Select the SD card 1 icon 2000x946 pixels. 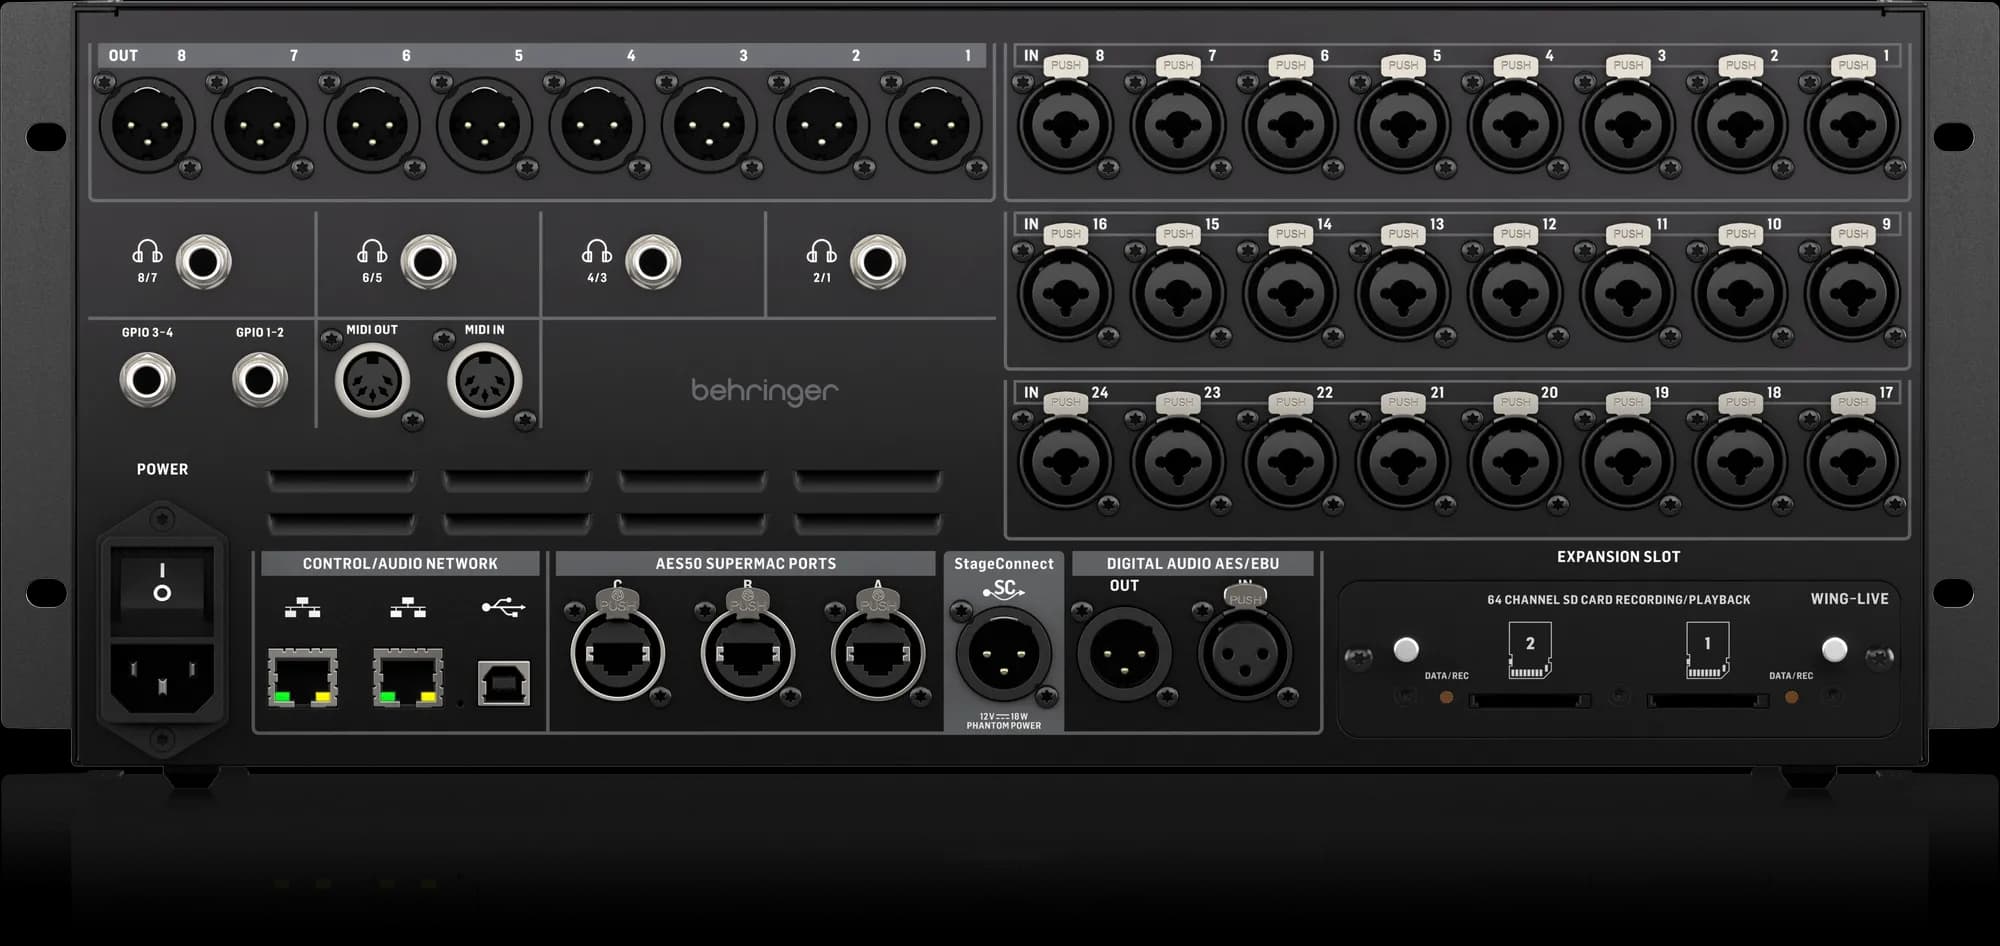click(1707, 650)
